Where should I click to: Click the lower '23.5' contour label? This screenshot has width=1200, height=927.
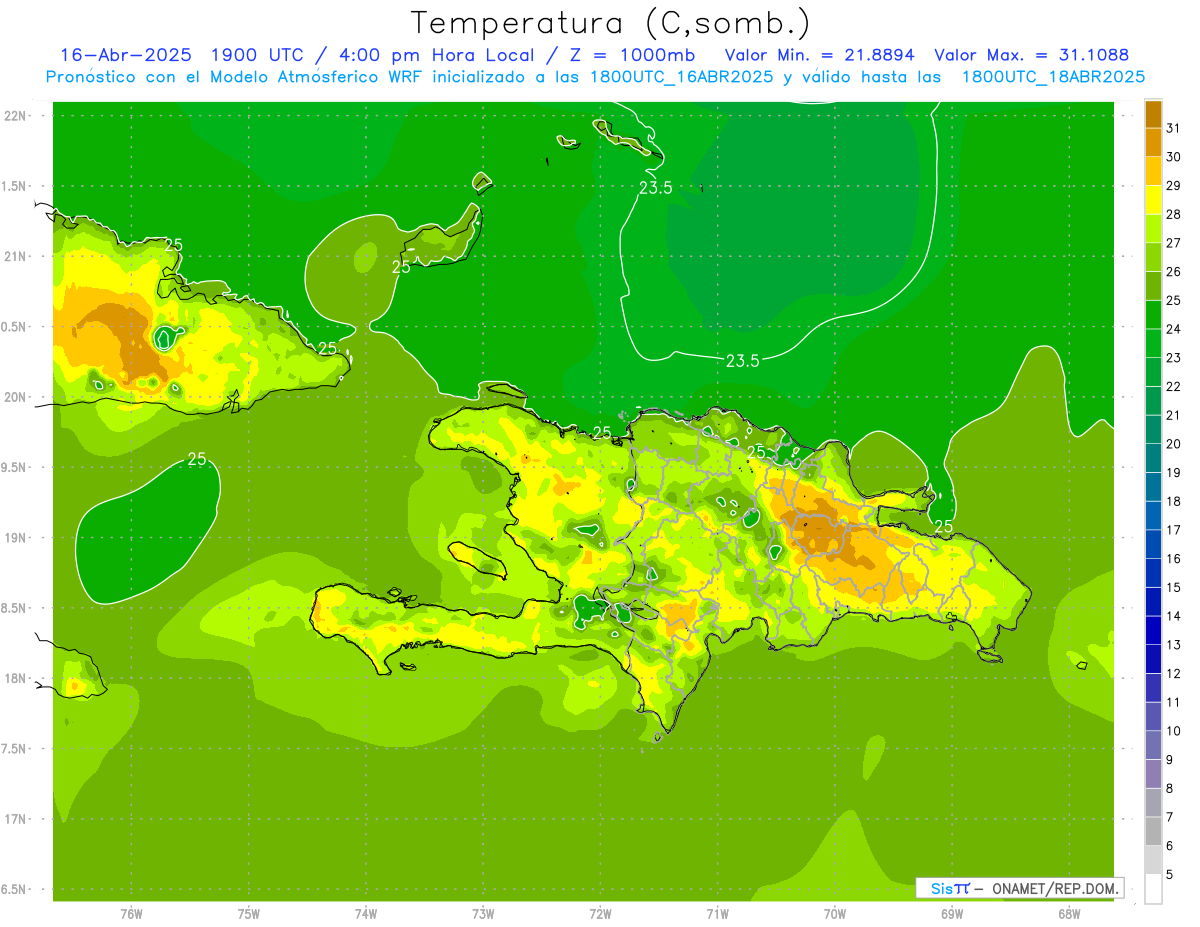(x=742, y=361)
